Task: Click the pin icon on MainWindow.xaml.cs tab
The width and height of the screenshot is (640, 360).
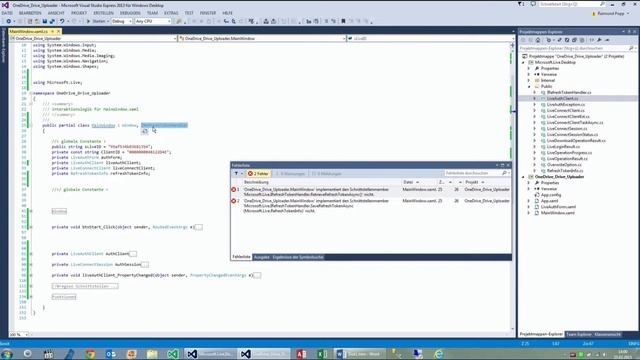Action: pyautogui.click(x=52, y=31)
